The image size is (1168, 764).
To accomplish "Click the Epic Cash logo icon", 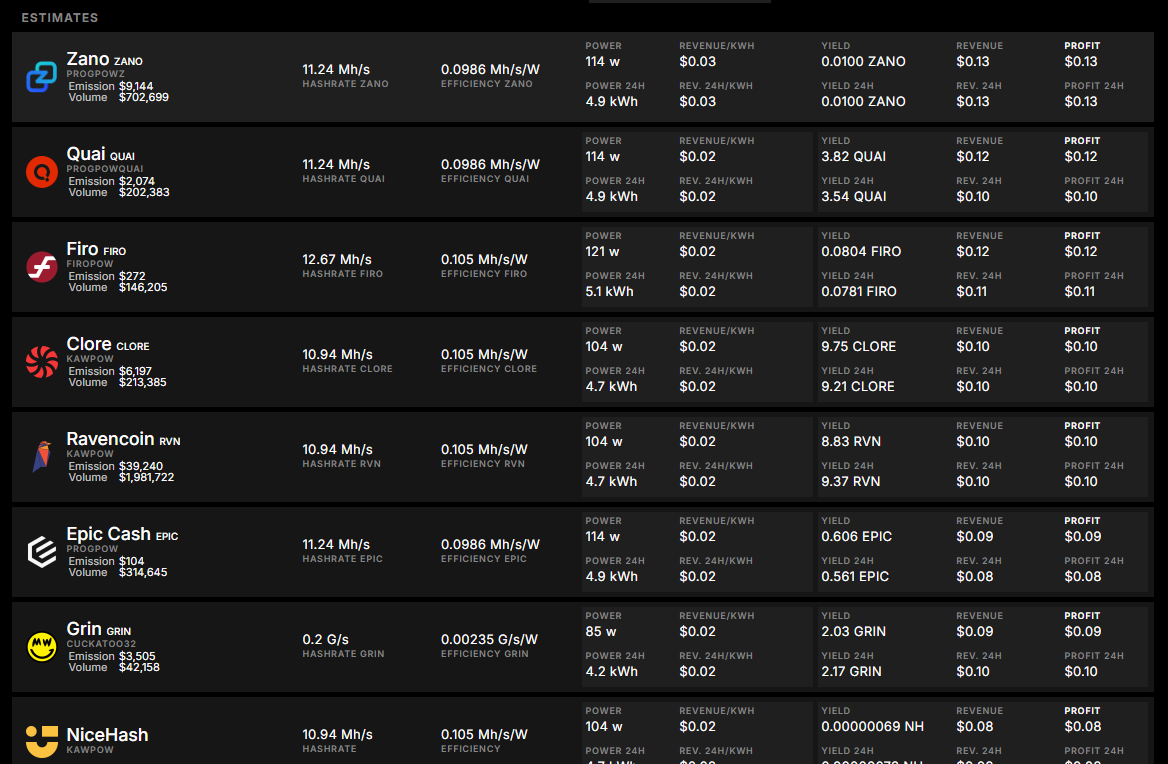I will point(42,552).
